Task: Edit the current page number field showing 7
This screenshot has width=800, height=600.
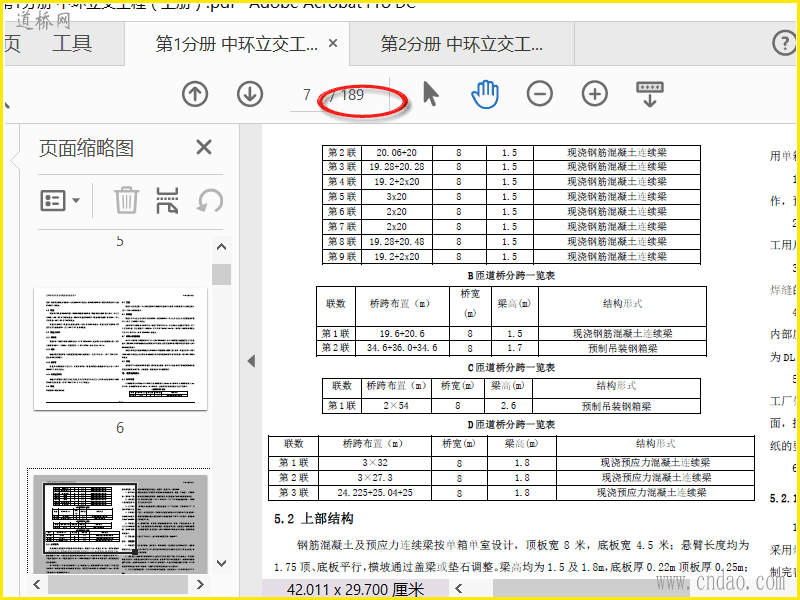Action: [306, 95]
